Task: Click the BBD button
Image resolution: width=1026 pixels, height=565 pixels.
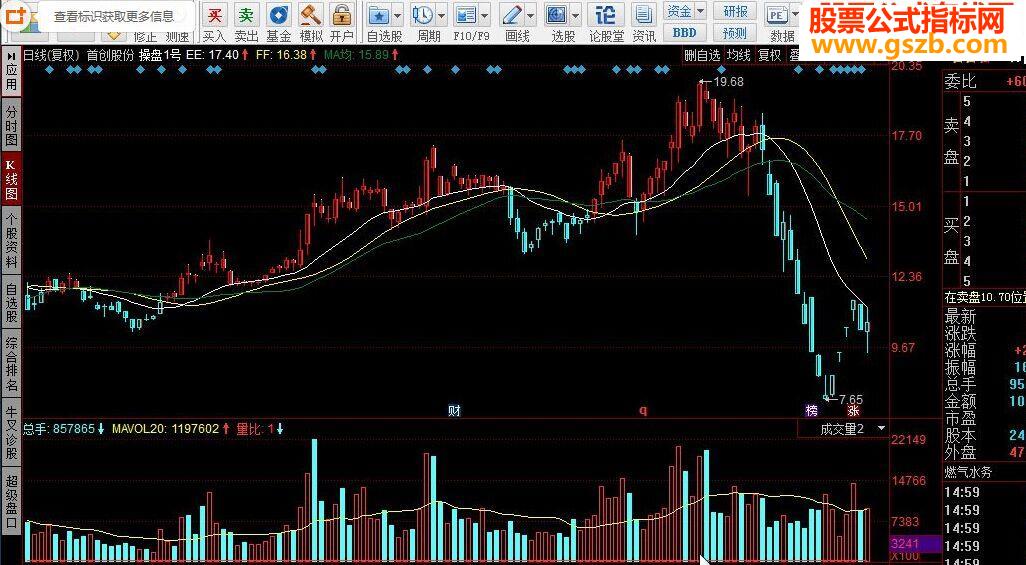Action: click(684, 32)
